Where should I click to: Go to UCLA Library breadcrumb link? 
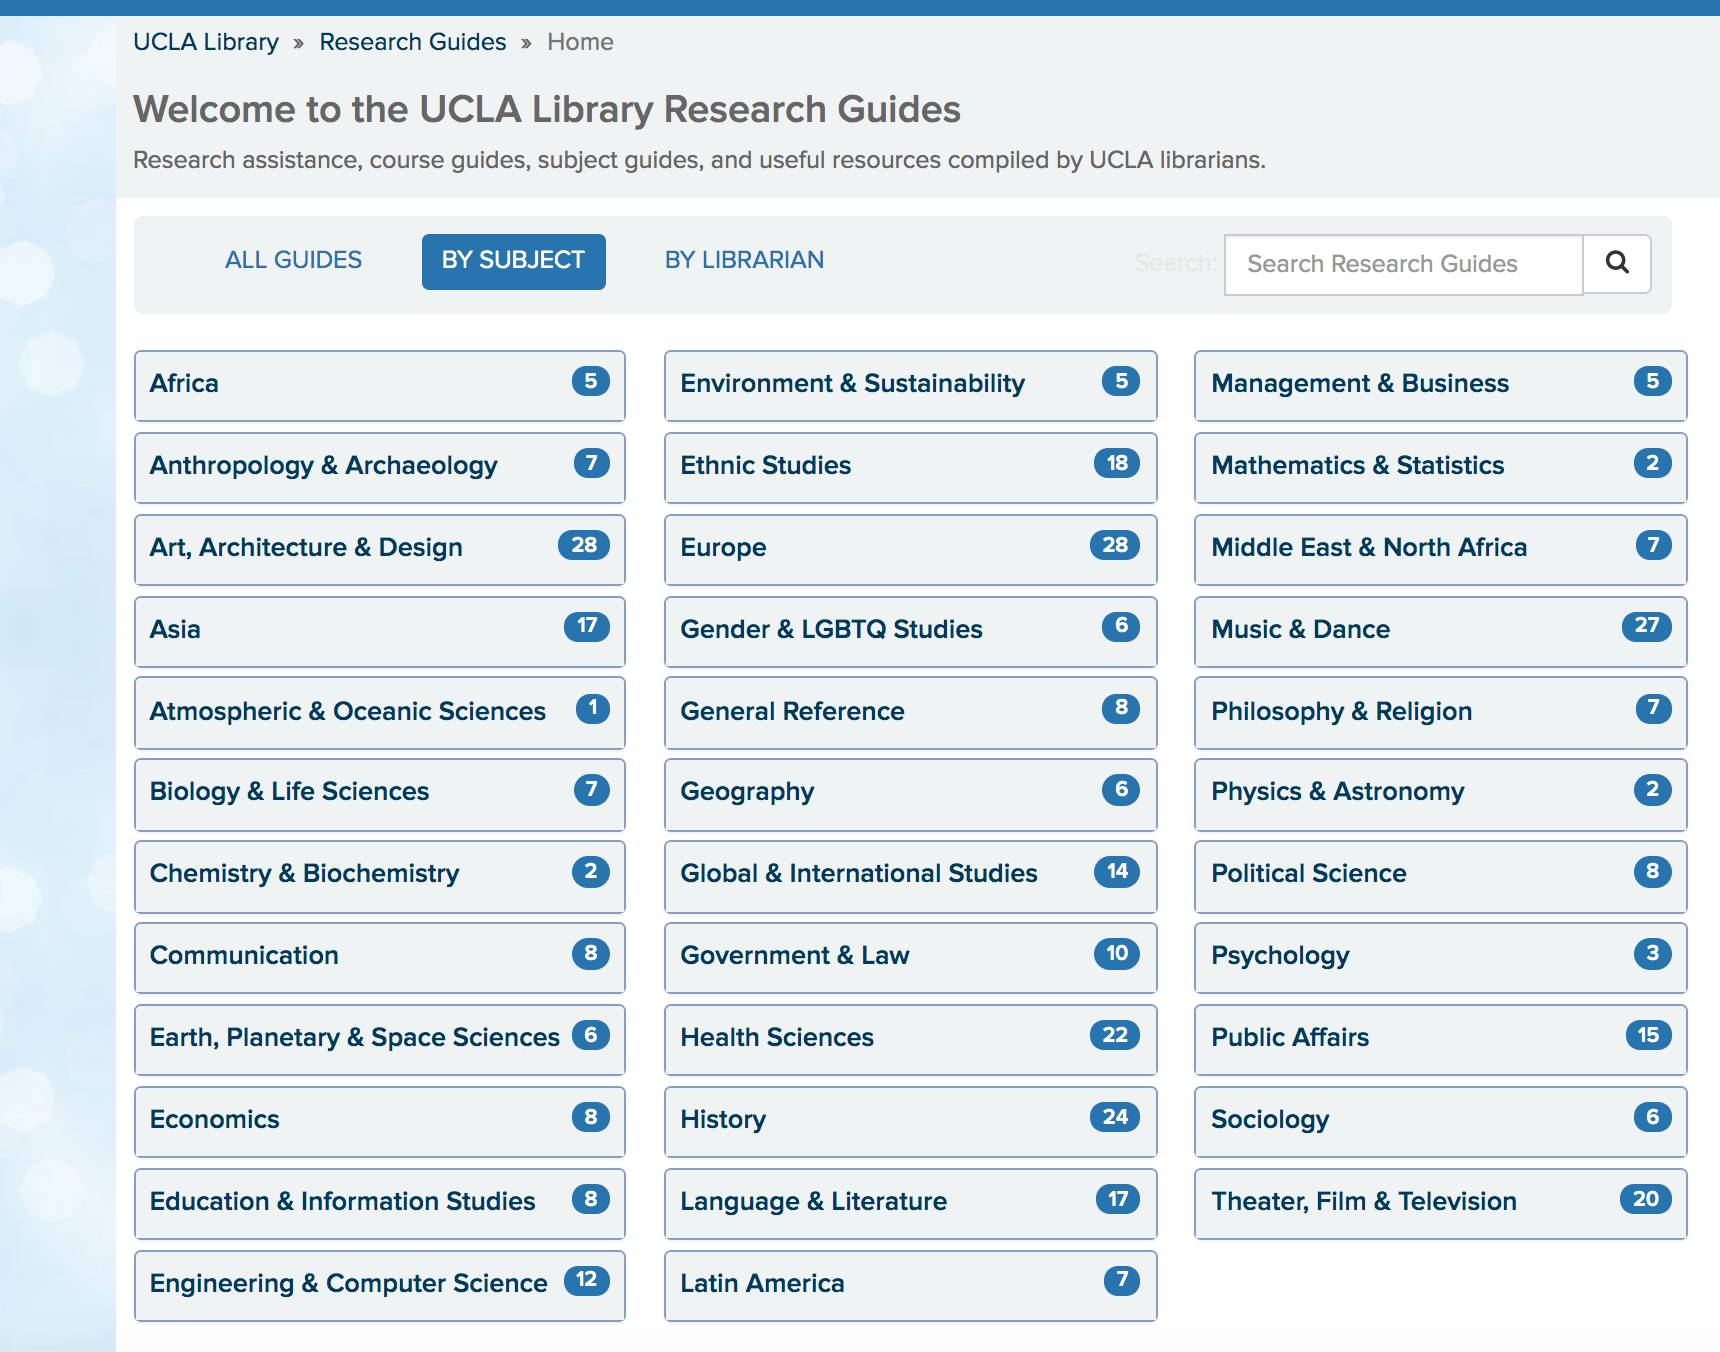pos(206,42)
